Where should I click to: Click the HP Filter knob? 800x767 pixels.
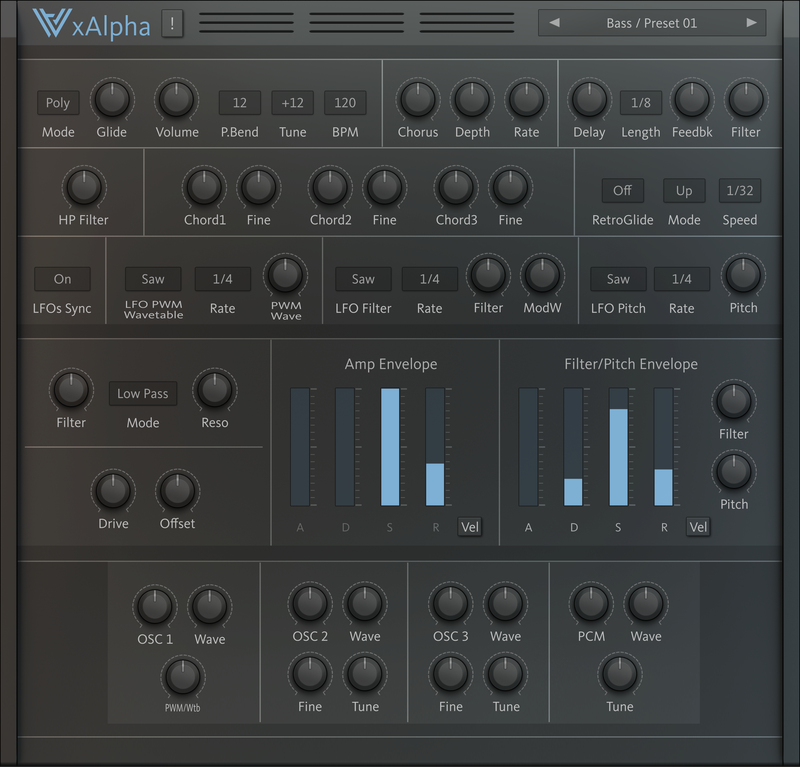click(x=83, y=187)
